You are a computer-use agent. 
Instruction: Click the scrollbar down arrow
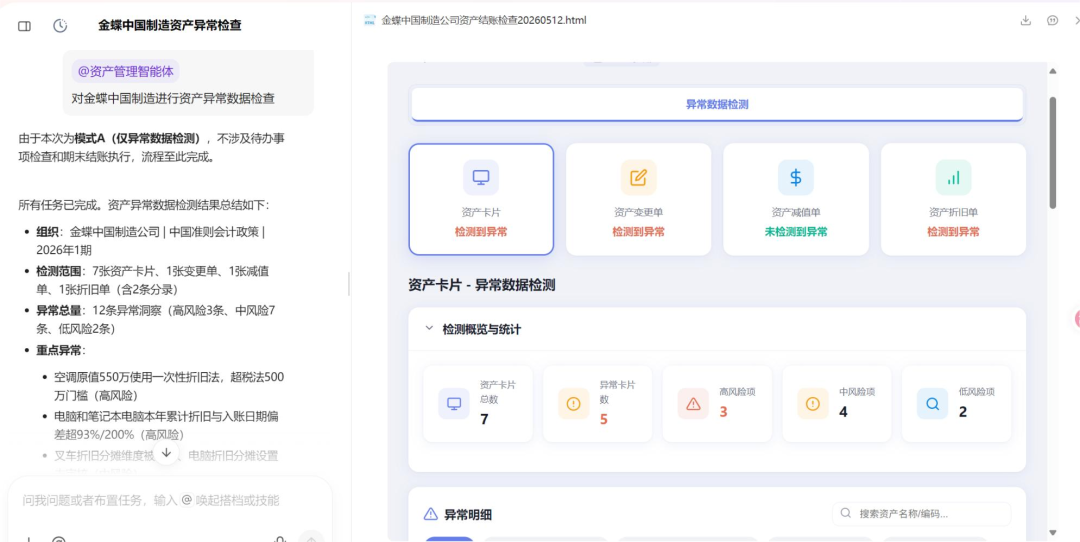[1052, 532]
